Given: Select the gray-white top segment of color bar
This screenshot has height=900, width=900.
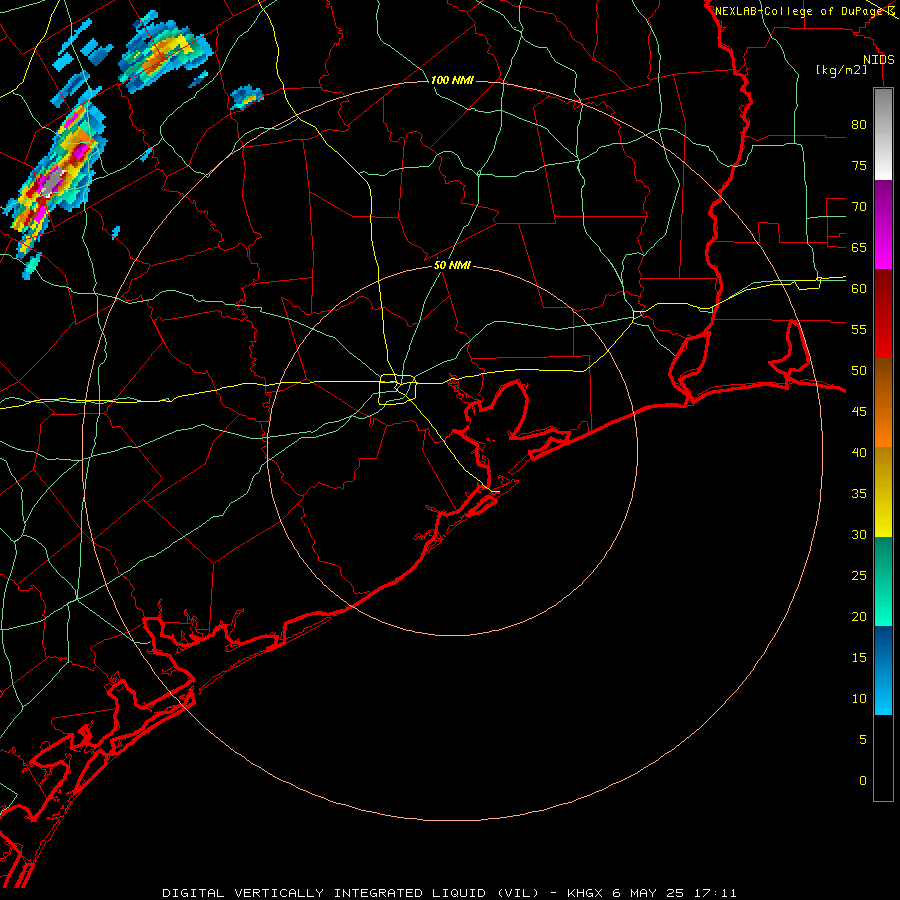Looking at the screenshot, I should tap(883, 134).
